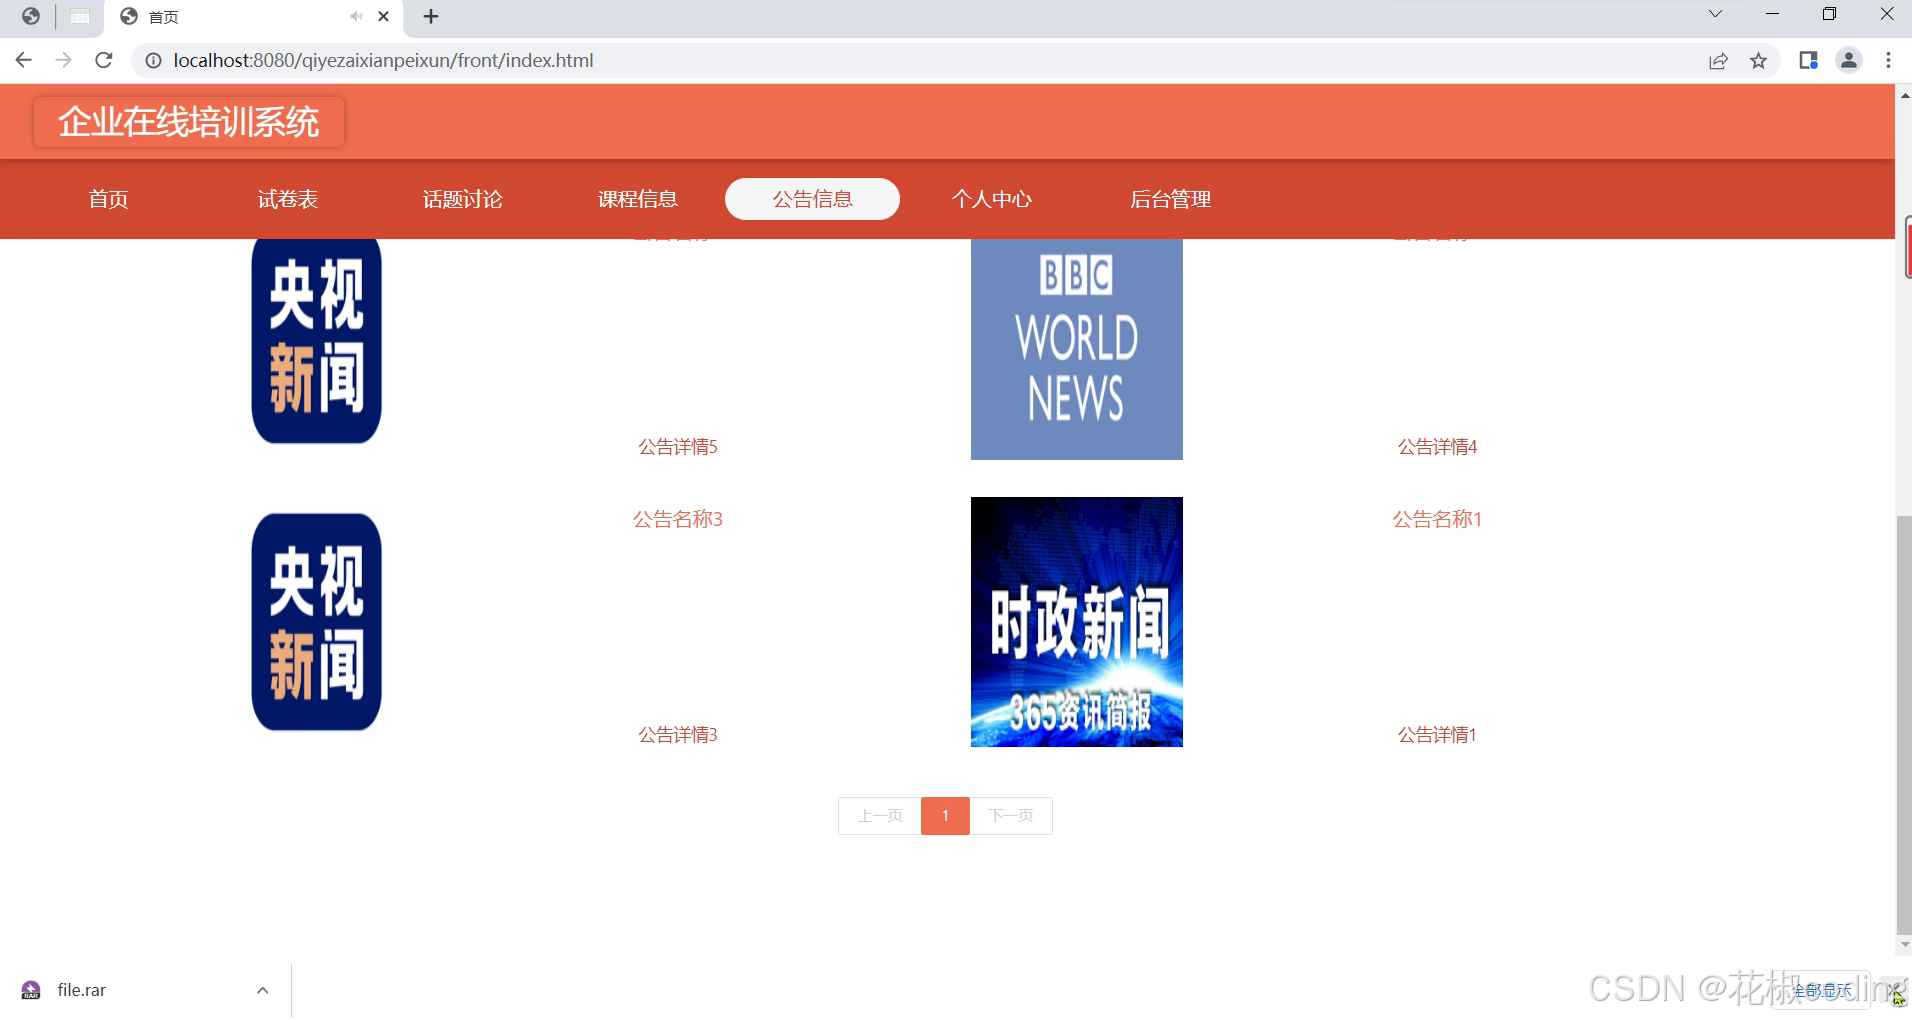Click the back navigation arrow
The width and height of the screenshot is (1912, 1020).
tap(23, 60)
